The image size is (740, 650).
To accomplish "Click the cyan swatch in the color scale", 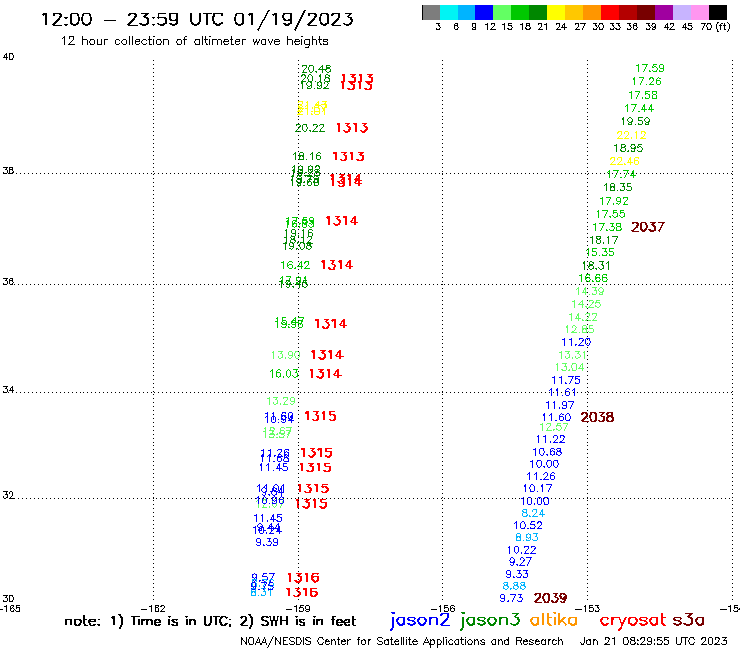I will pyautogui.click(x=449, y=12).
